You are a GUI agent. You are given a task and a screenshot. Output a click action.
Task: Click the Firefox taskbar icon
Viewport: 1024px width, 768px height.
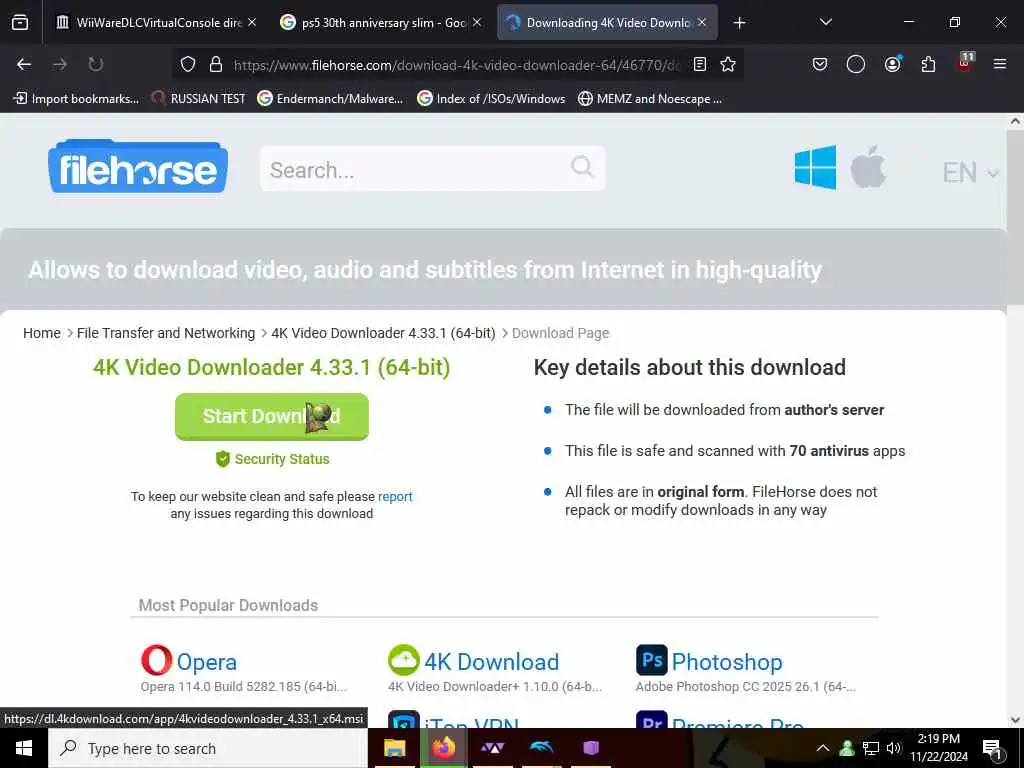pyautogui.click(x=444, y=748)
